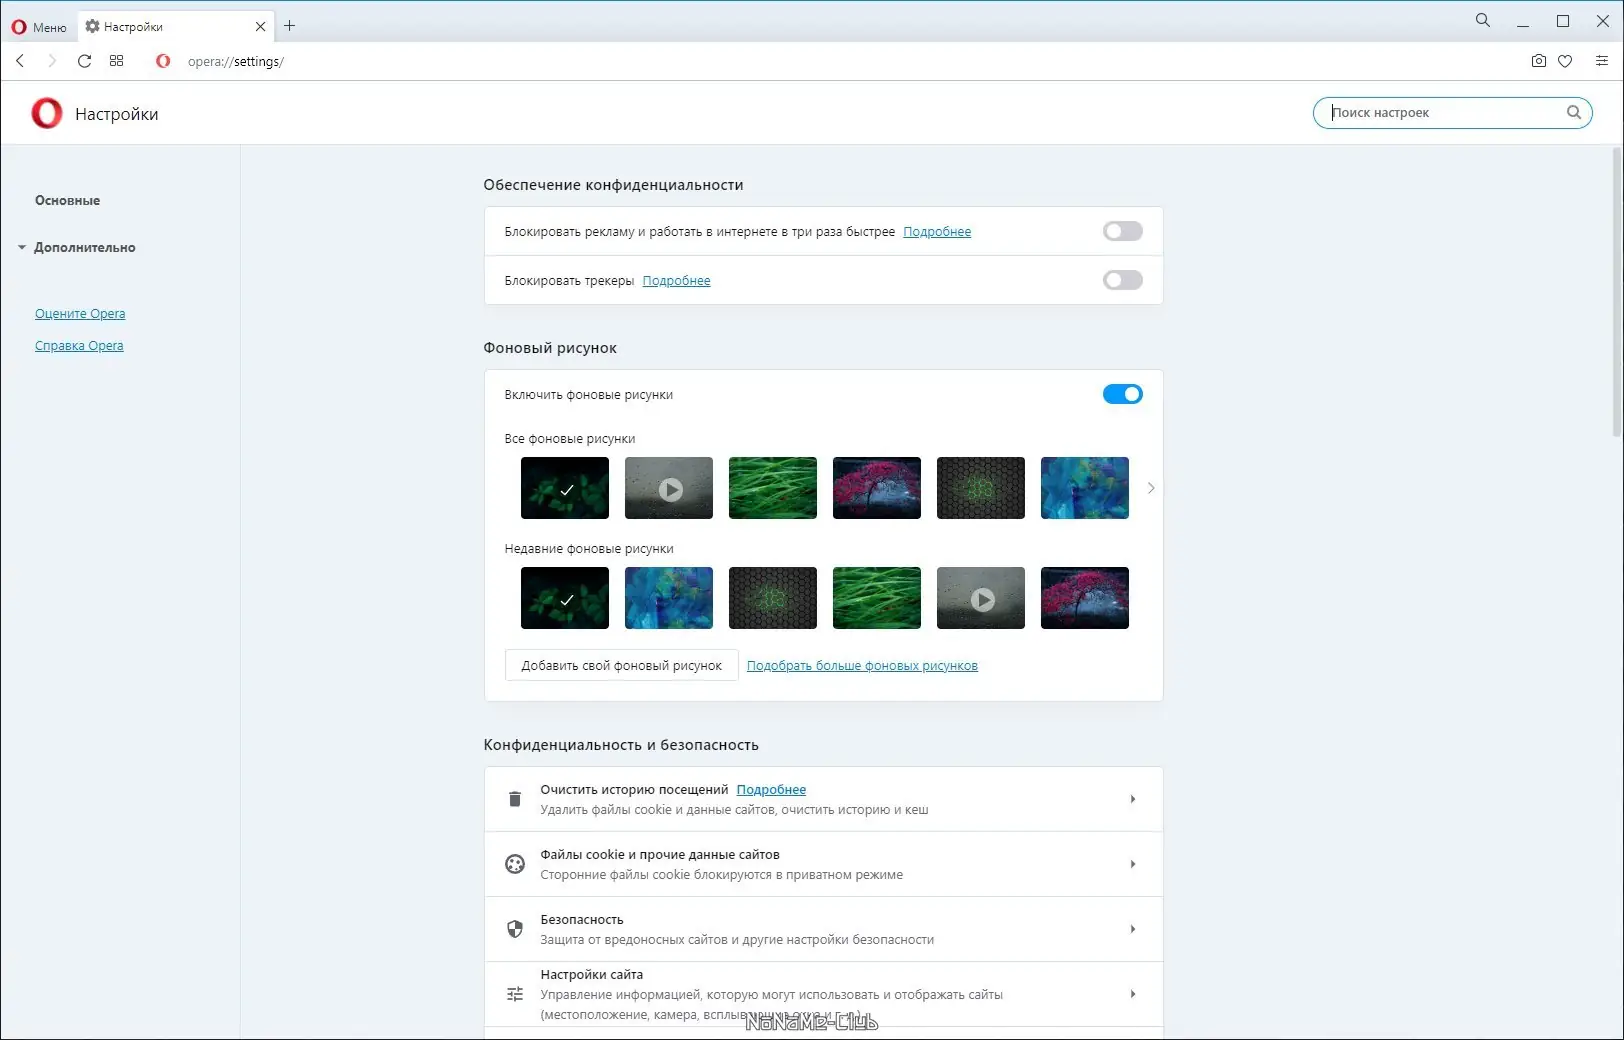
Task: Open a new tab with plus icon
Action: [290, 26]
